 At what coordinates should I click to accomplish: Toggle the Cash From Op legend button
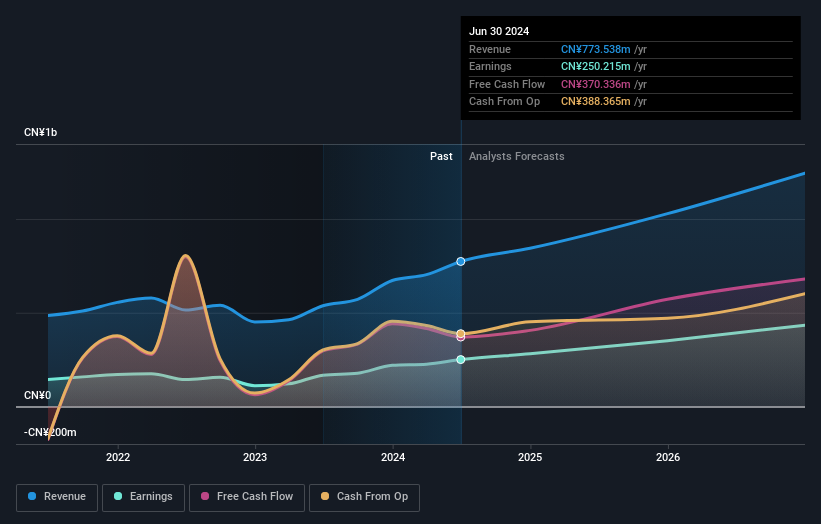364,497
